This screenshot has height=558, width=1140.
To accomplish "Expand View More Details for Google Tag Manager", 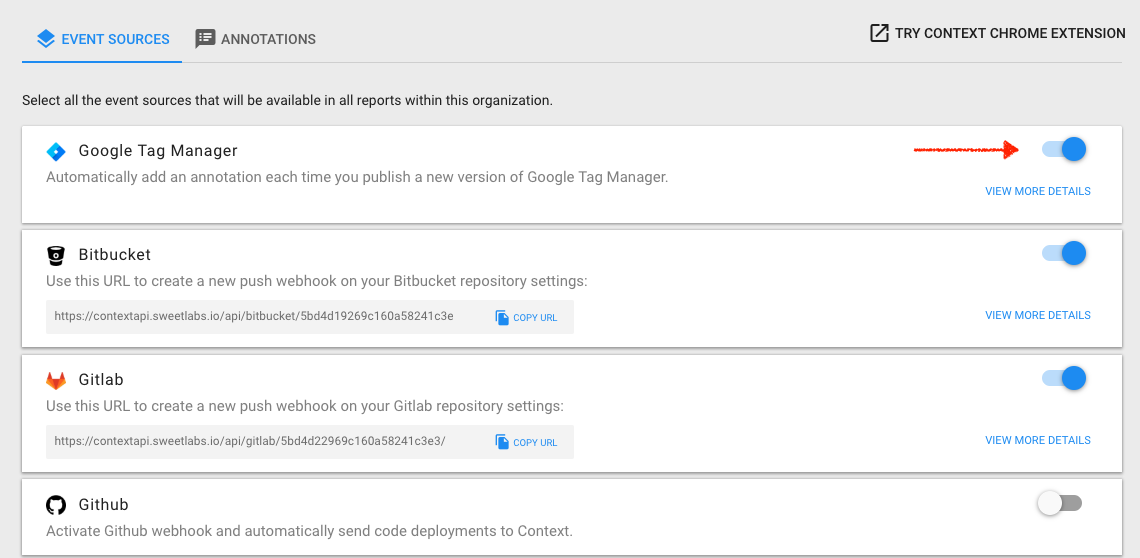I will 1037,191.
